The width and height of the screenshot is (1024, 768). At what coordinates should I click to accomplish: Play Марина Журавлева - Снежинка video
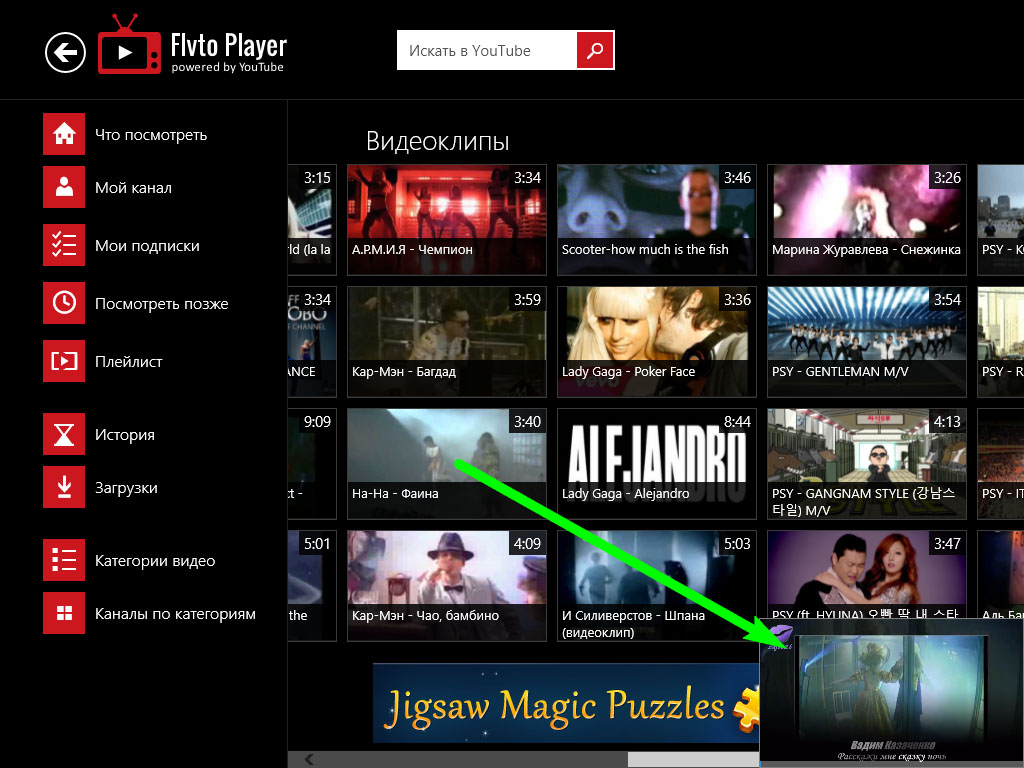[x=867, y=219]
